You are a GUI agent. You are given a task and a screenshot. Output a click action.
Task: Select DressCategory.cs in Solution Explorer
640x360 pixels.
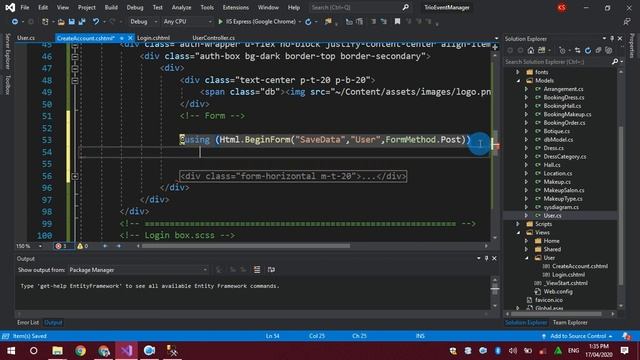click(564, 156)
